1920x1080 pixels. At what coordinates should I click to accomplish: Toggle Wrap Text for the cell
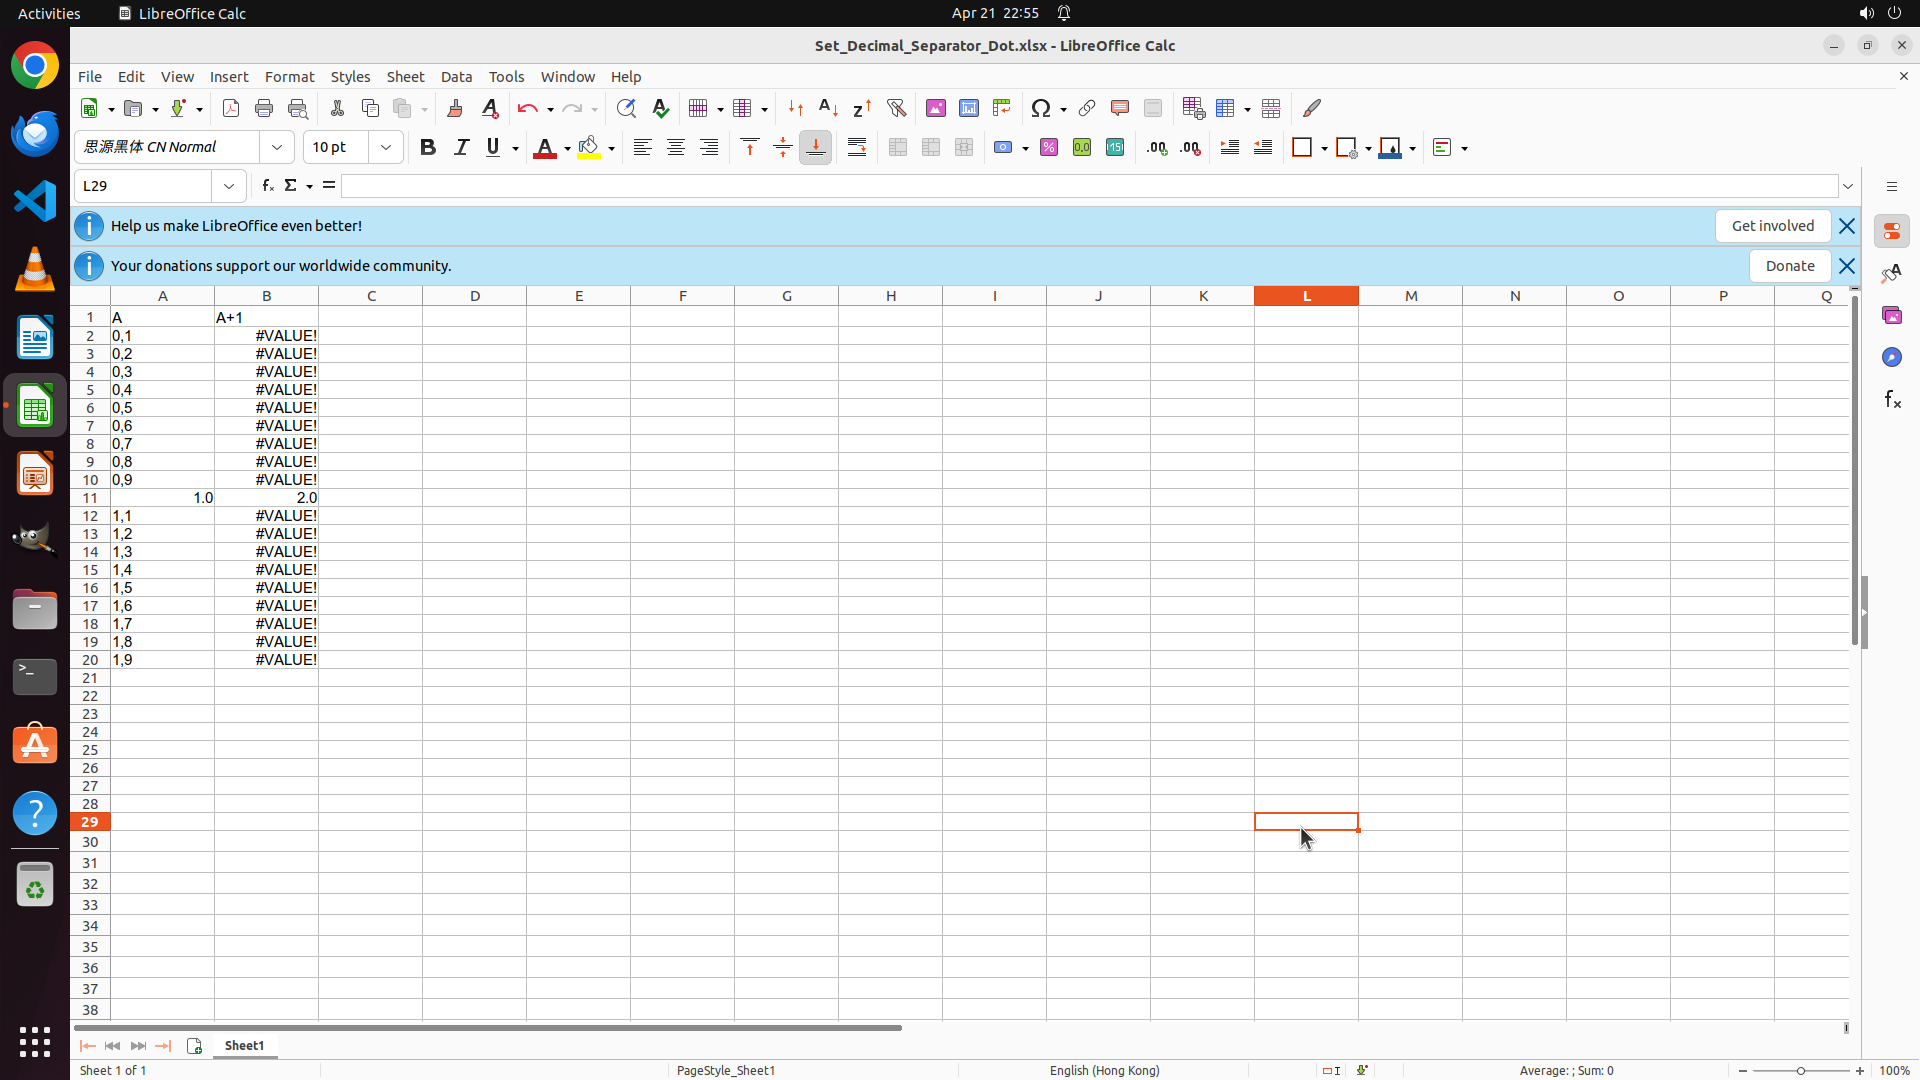click(x=857, y=147)
